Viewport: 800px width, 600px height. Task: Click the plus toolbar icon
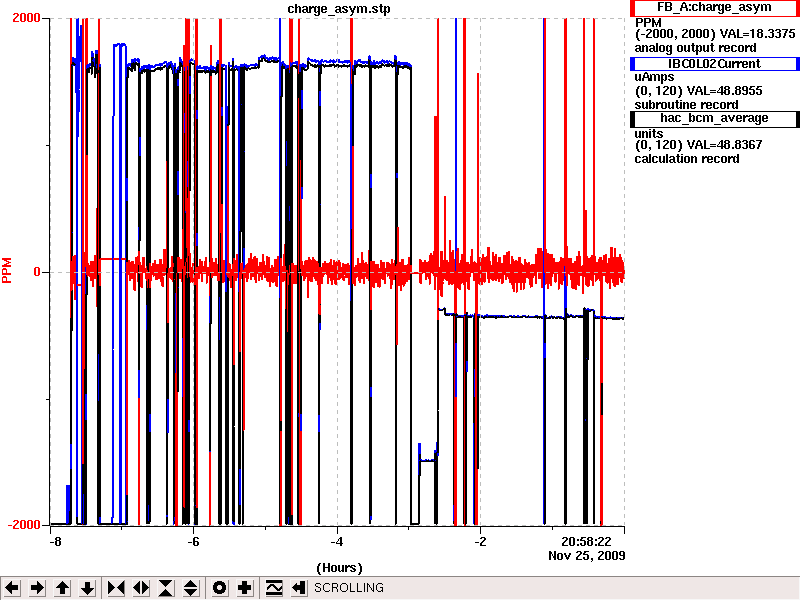click(244, 588)
